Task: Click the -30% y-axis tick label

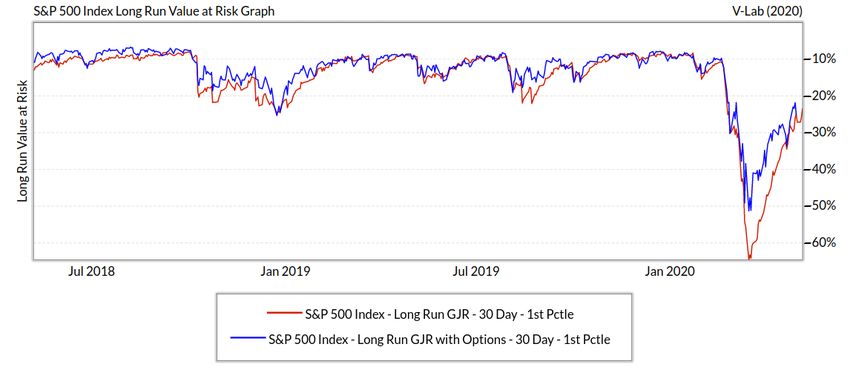Action: [824, 132]
